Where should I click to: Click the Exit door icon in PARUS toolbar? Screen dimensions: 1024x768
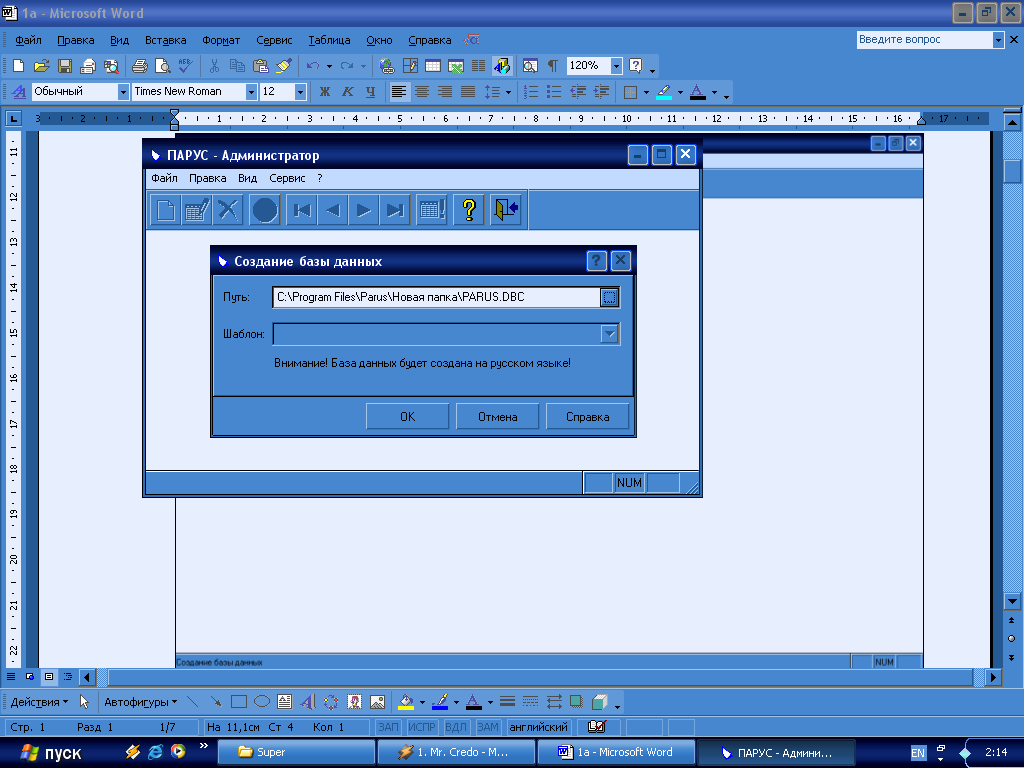click(x=505, y=210)
